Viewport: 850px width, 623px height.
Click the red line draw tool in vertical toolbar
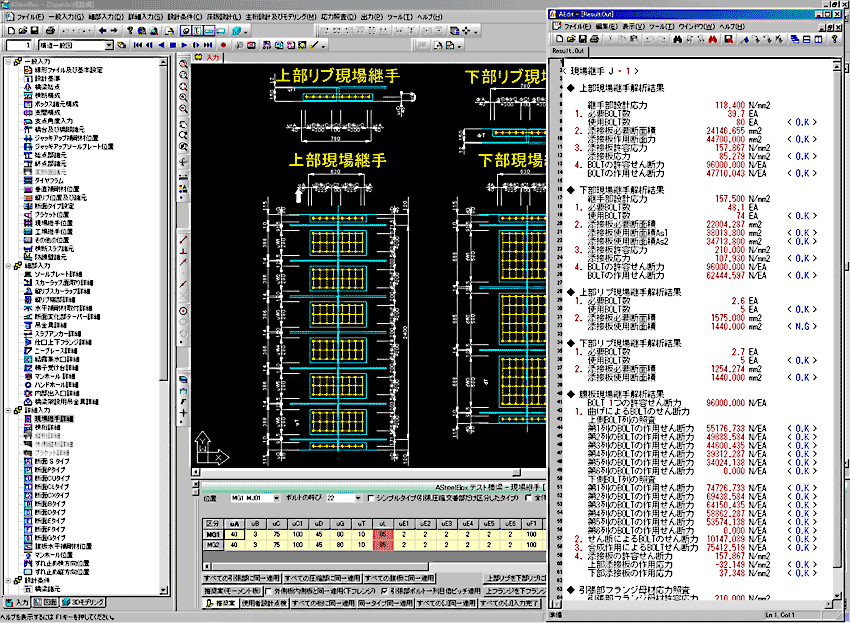[x=184, y=240]
